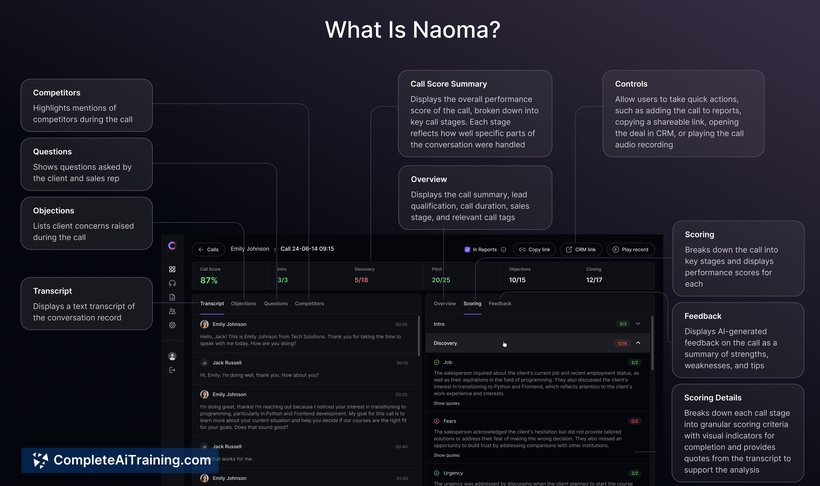
Task: Click Jack Russell's avatar at 00:10
Action: pyautogui.click(x=204, y=363)
